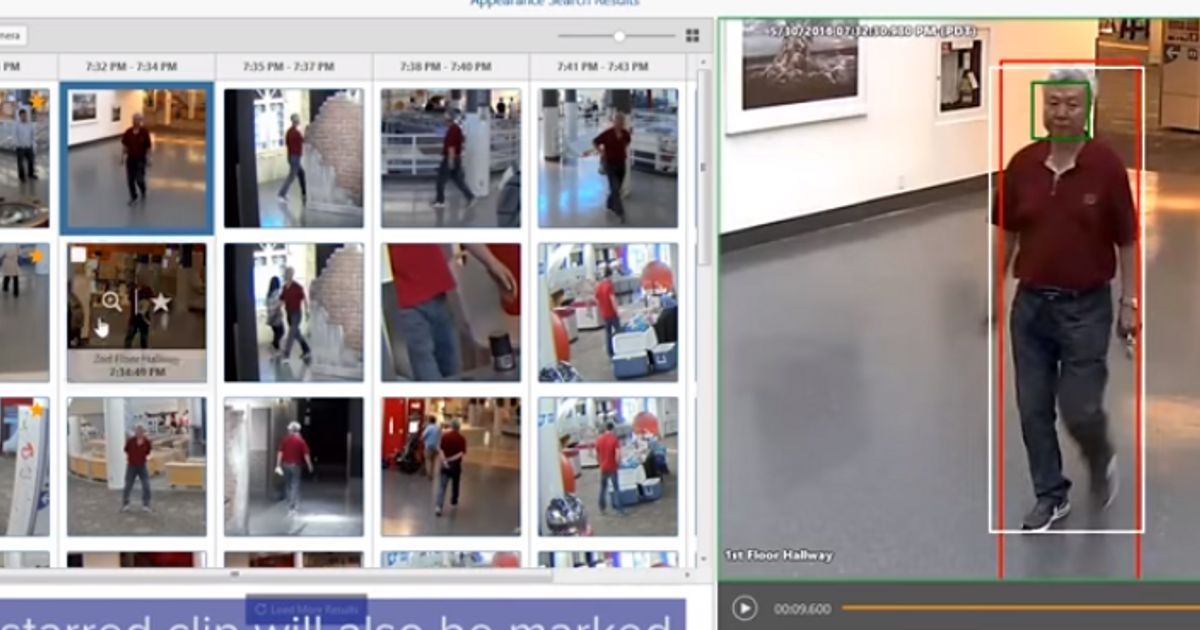The width and height of the screenshot is (1200, 630).
Task: Click the thumbnail size slider handle
Action: point(620,36)
